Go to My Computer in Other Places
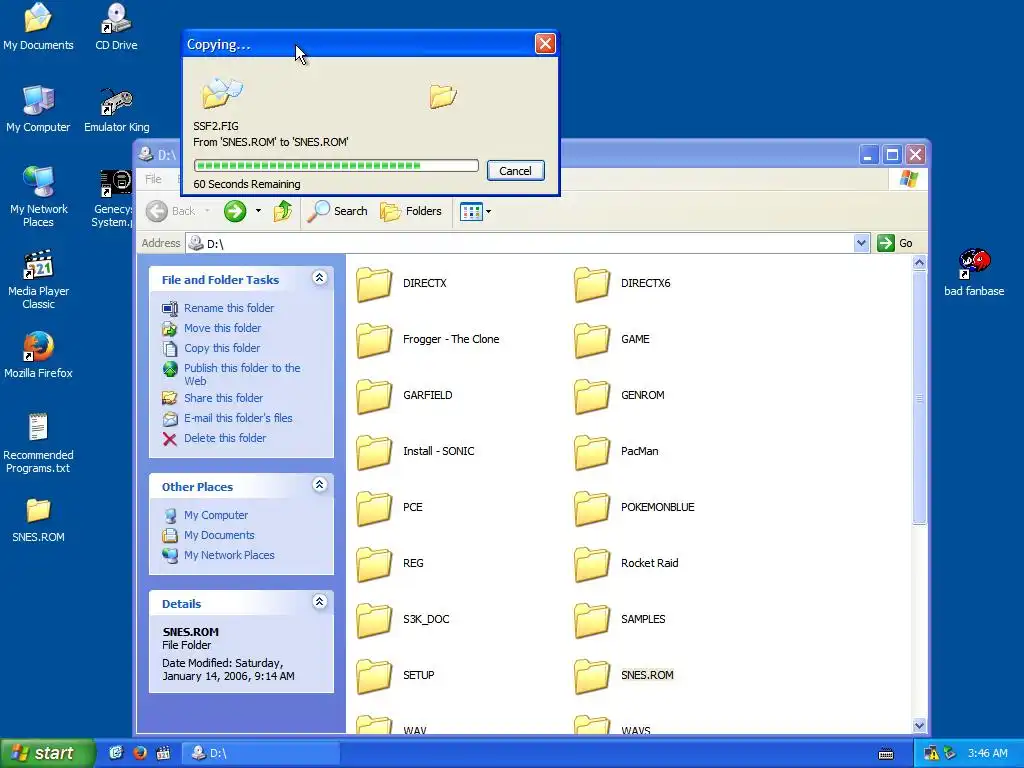The width and height of the screenshot is (1024, 768). coord(206,515)
